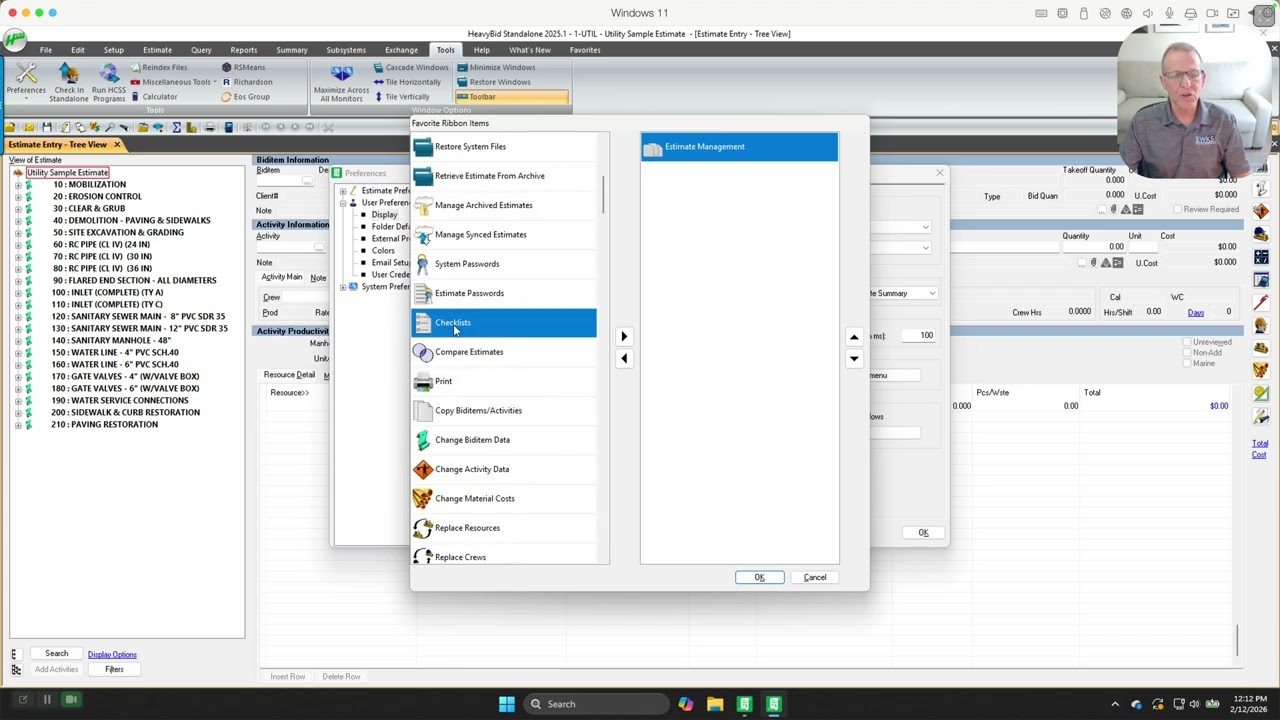Click Maximize Across All Monitors
Viewport: 1280px width, 720px height.
(341, 82)
